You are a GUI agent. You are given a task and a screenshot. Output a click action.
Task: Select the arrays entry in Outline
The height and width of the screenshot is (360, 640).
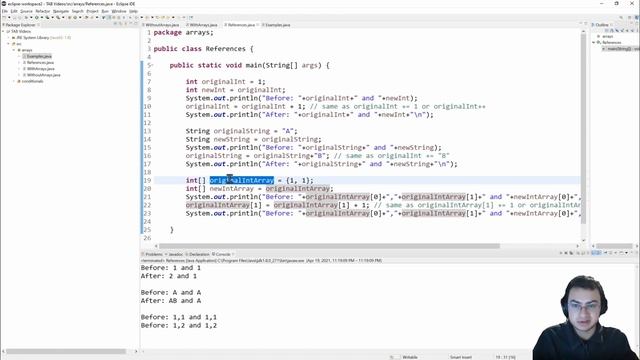608,36
